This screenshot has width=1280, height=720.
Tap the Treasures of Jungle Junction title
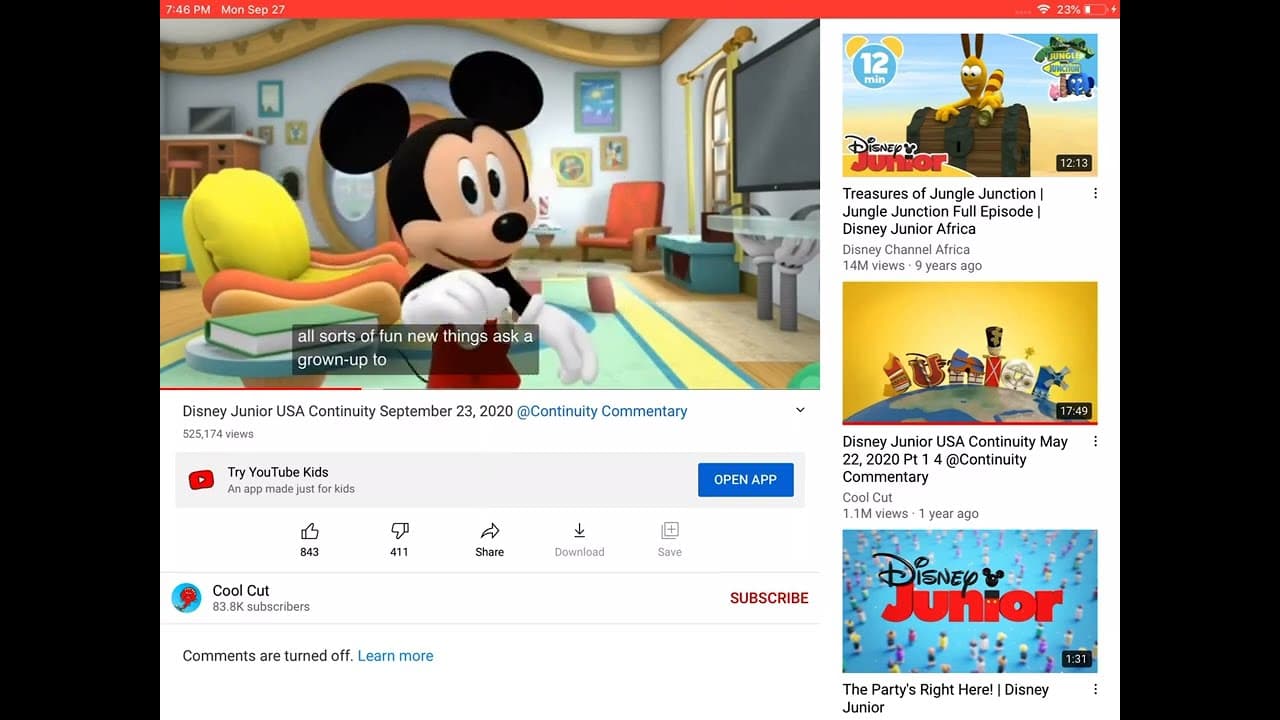point(943,211)
